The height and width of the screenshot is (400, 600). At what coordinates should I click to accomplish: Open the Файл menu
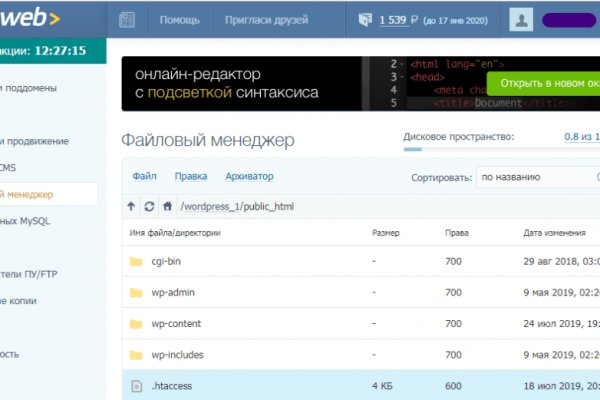[x=144, y=176]
